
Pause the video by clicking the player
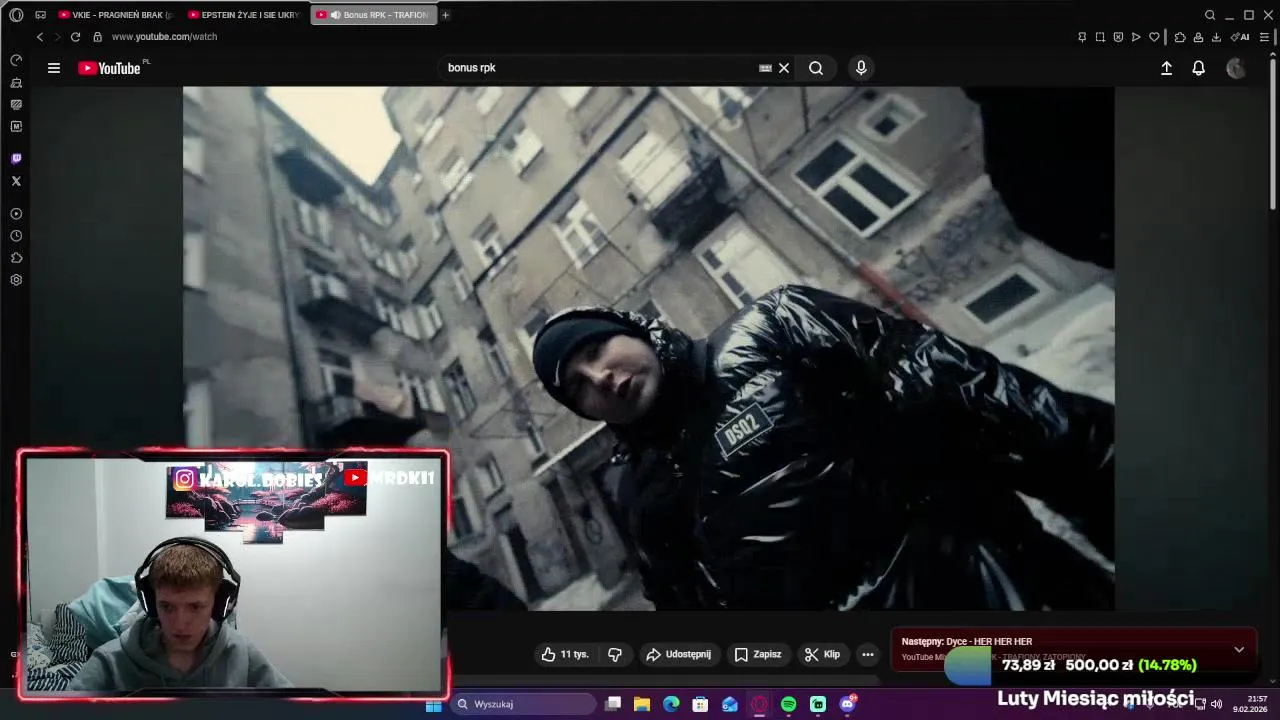click(x=648, y=348)
